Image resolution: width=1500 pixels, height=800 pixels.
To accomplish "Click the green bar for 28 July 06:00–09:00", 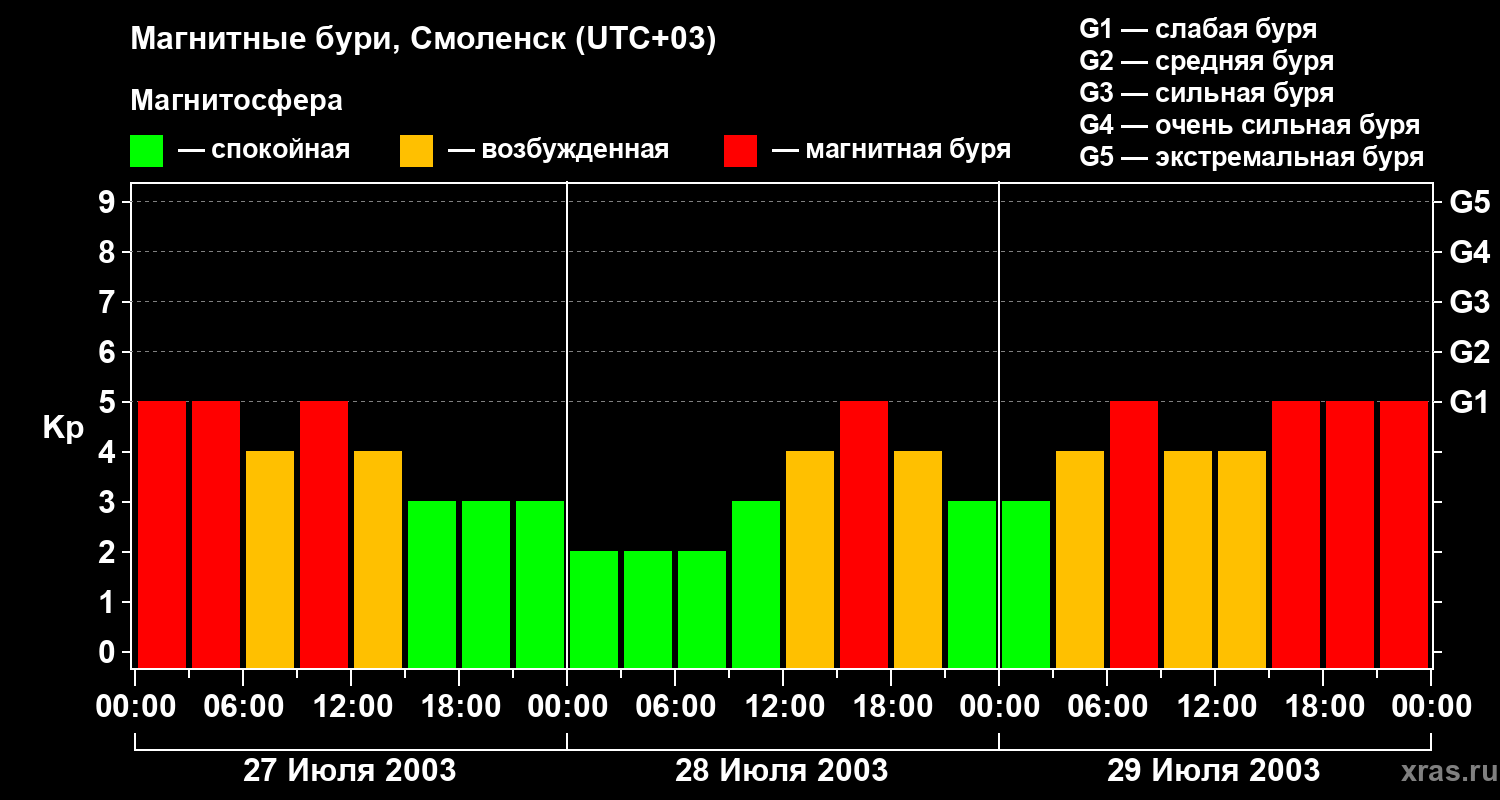I will click(702, 609).
